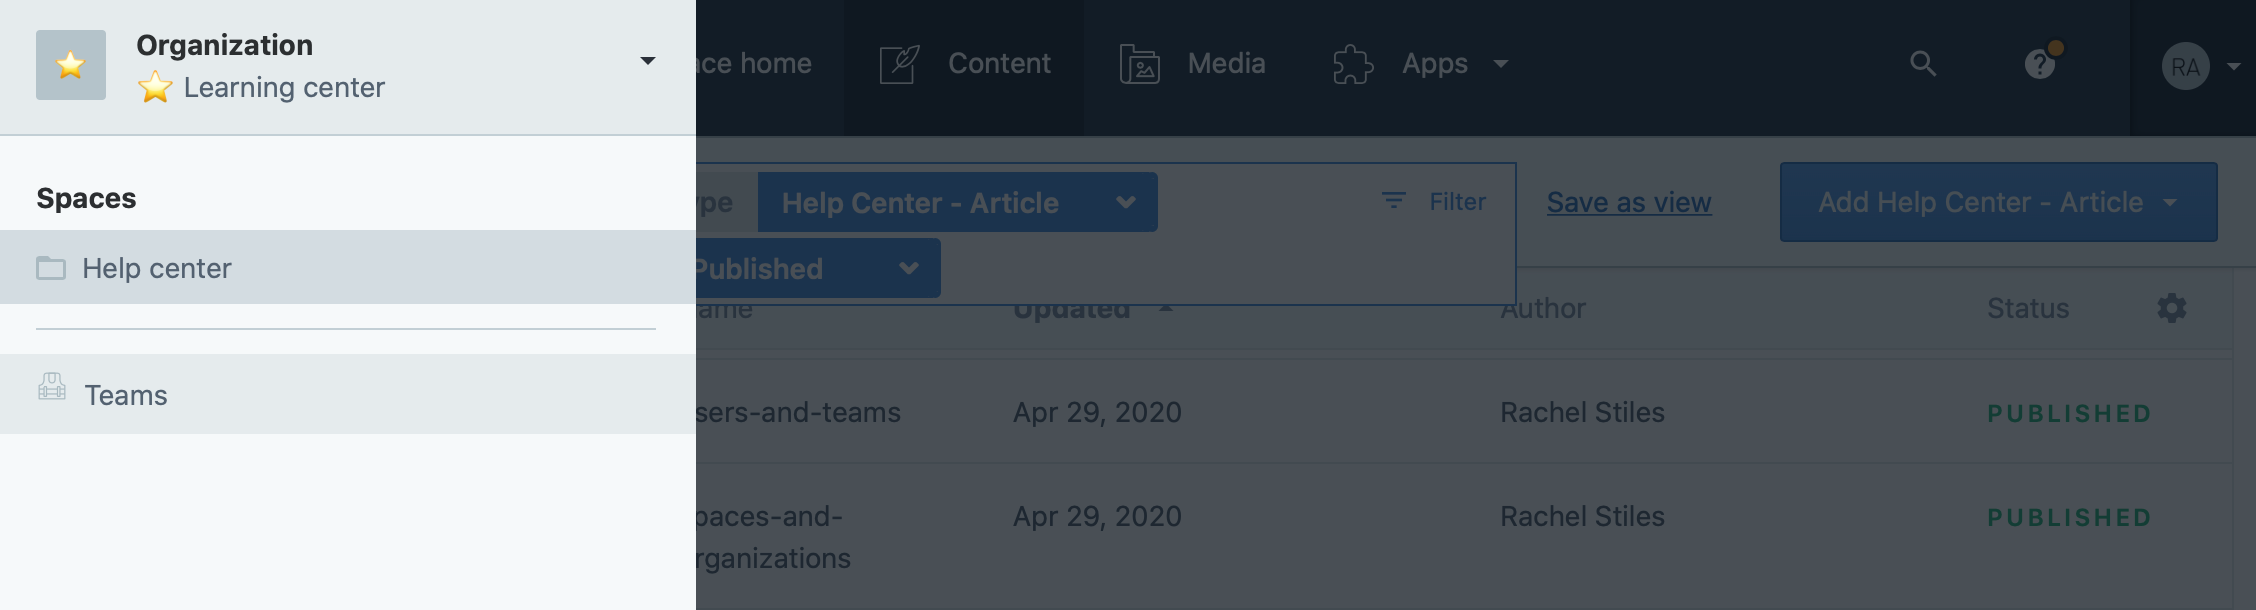Click the Content pencil-note icon

pos(899,64)
